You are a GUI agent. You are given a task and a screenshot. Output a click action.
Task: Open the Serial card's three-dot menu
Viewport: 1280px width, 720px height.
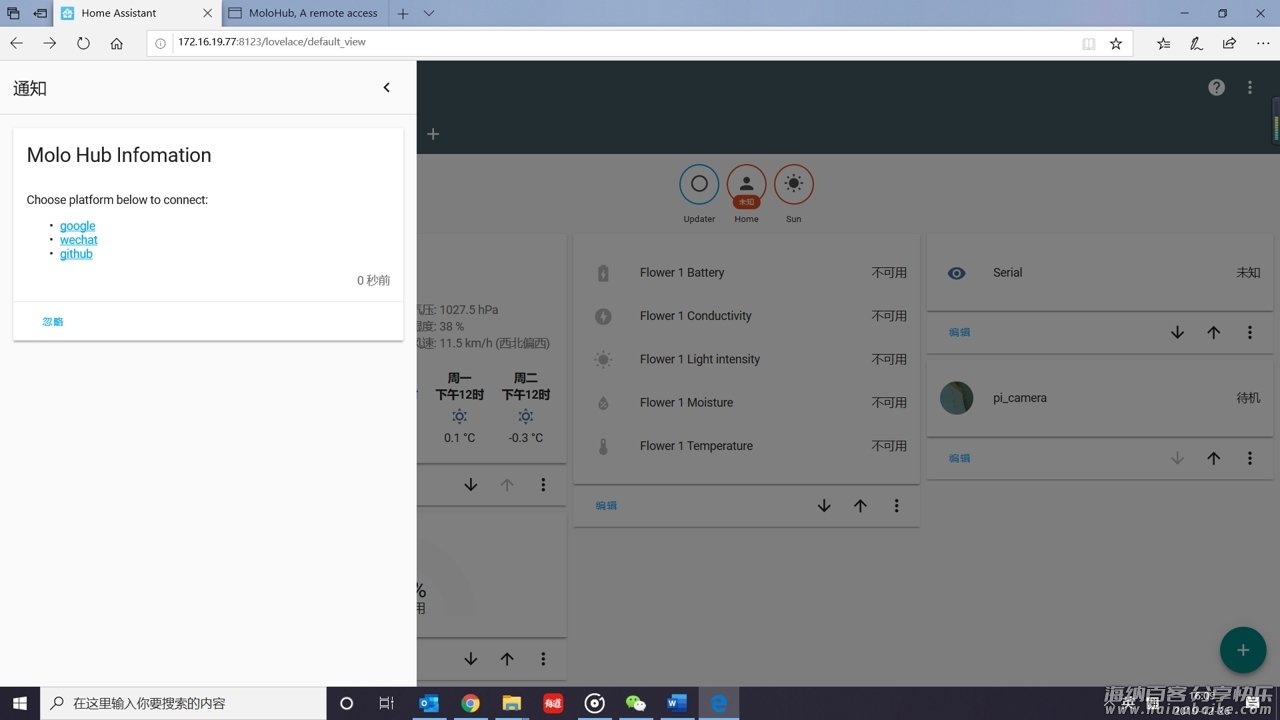[x=1249, y=332]
